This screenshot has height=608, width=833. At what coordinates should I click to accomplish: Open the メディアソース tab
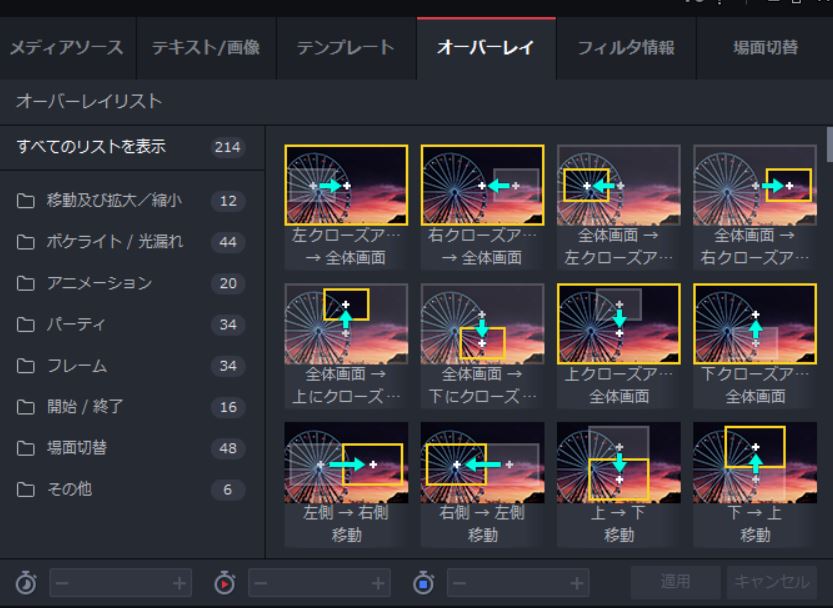(x=65, y=46)
